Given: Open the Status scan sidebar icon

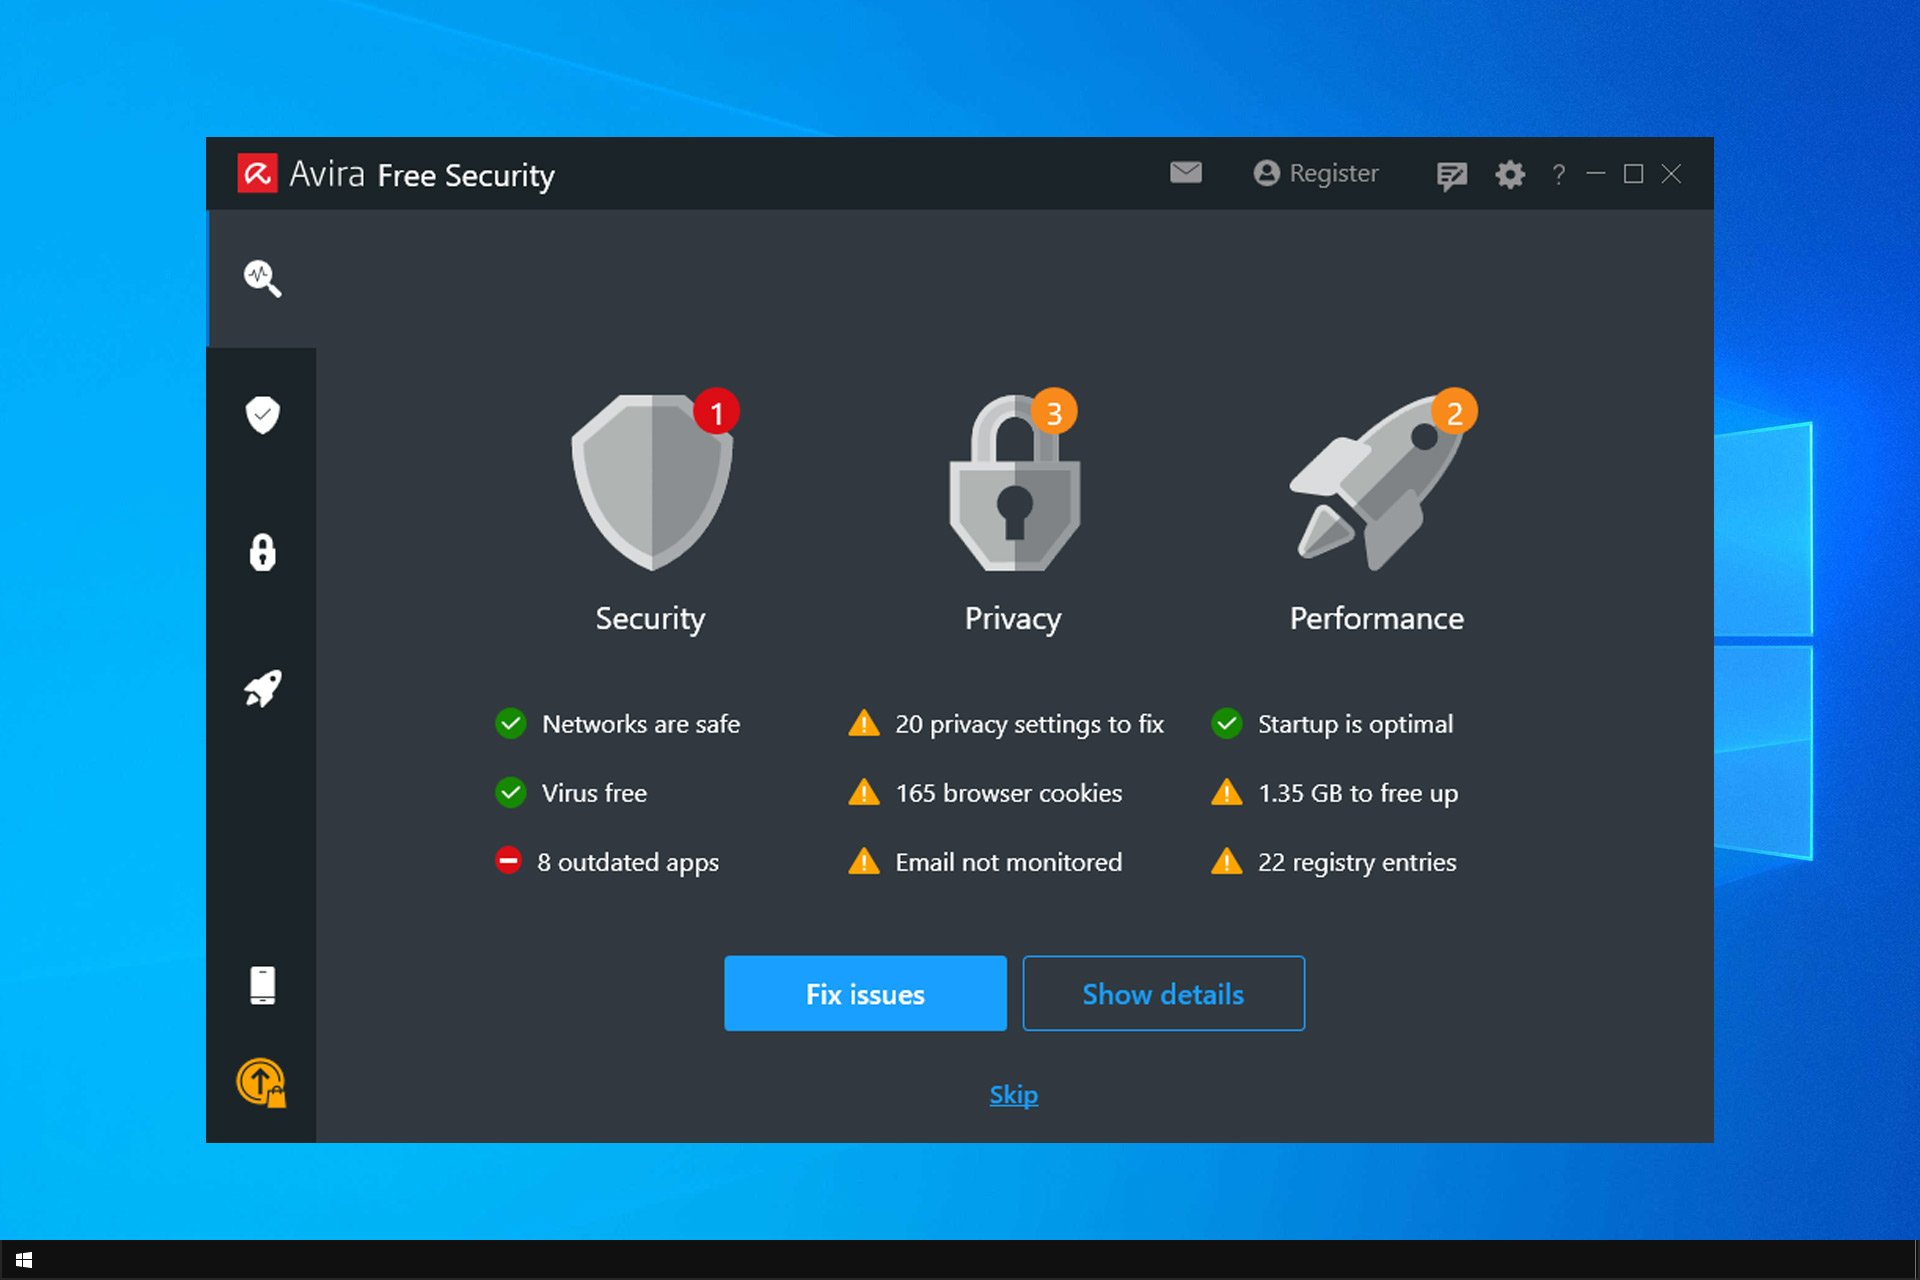Looking at the screenshot, I should (x=262, y=279).
